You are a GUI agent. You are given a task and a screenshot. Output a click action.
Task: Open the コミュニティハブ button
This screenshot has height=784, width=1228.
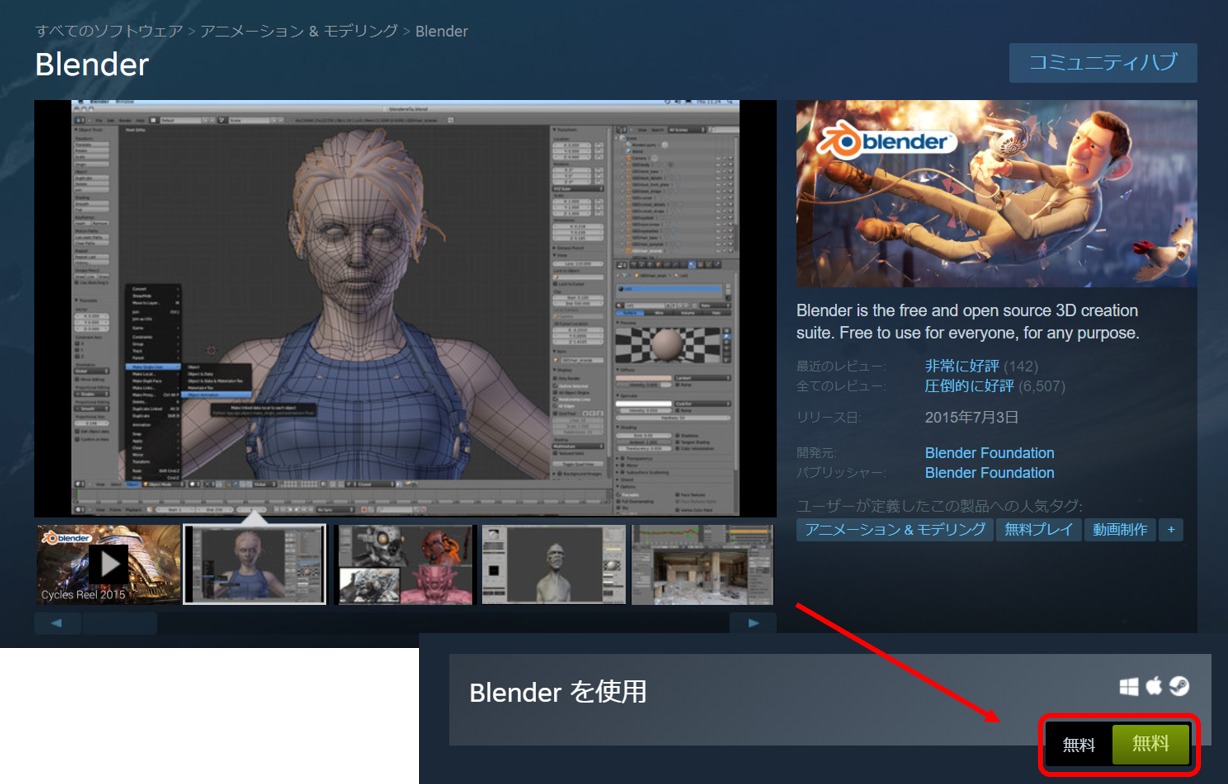click(1102, 63)
